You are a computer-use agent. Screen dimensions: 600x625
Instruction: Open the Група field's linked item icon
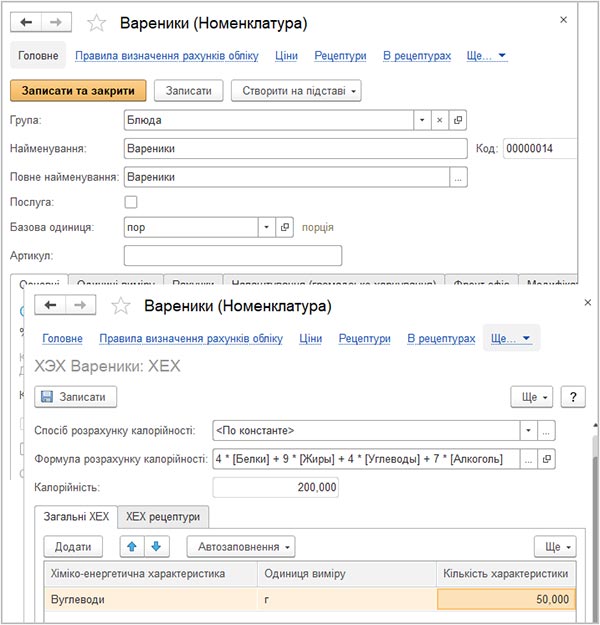coord(458,120)
